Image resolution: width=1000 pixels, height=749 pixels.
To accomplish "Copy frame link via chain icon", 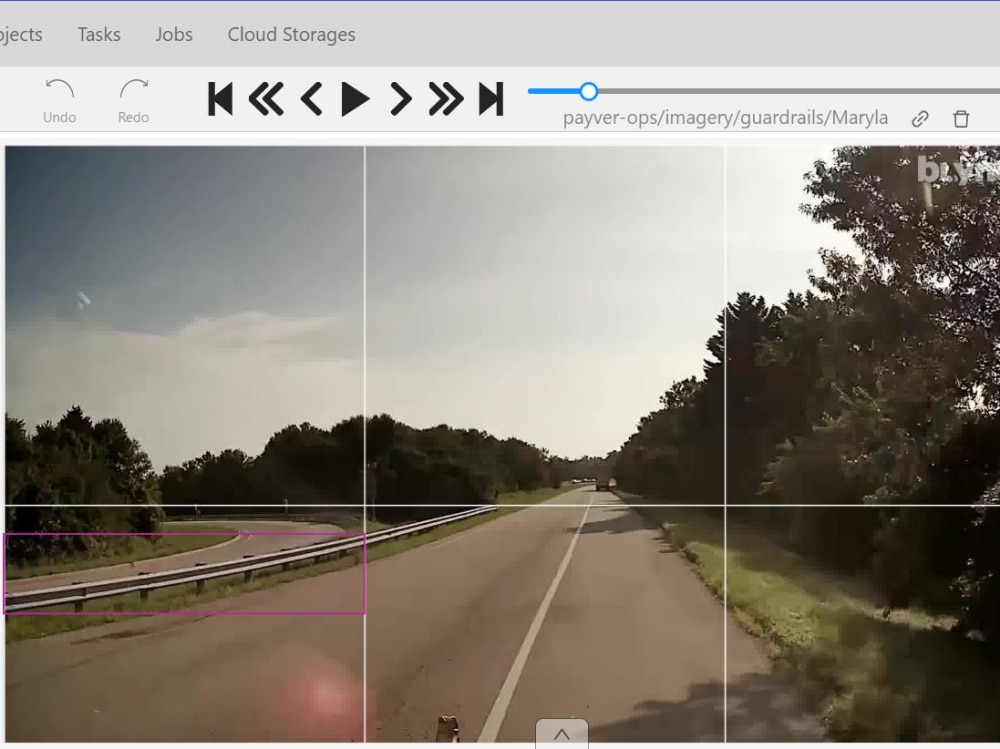I will point(920,119).
